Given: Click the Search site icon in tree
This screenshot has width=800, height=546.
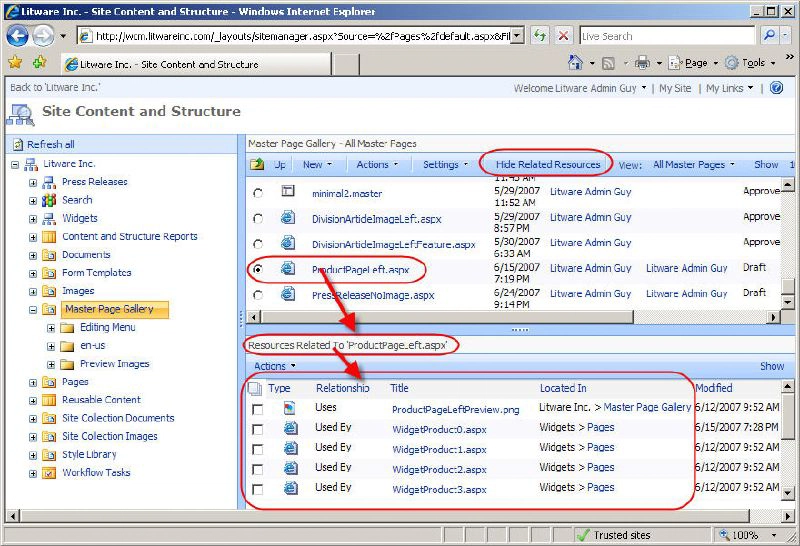Looking at the screenshot, I should 49,200.
